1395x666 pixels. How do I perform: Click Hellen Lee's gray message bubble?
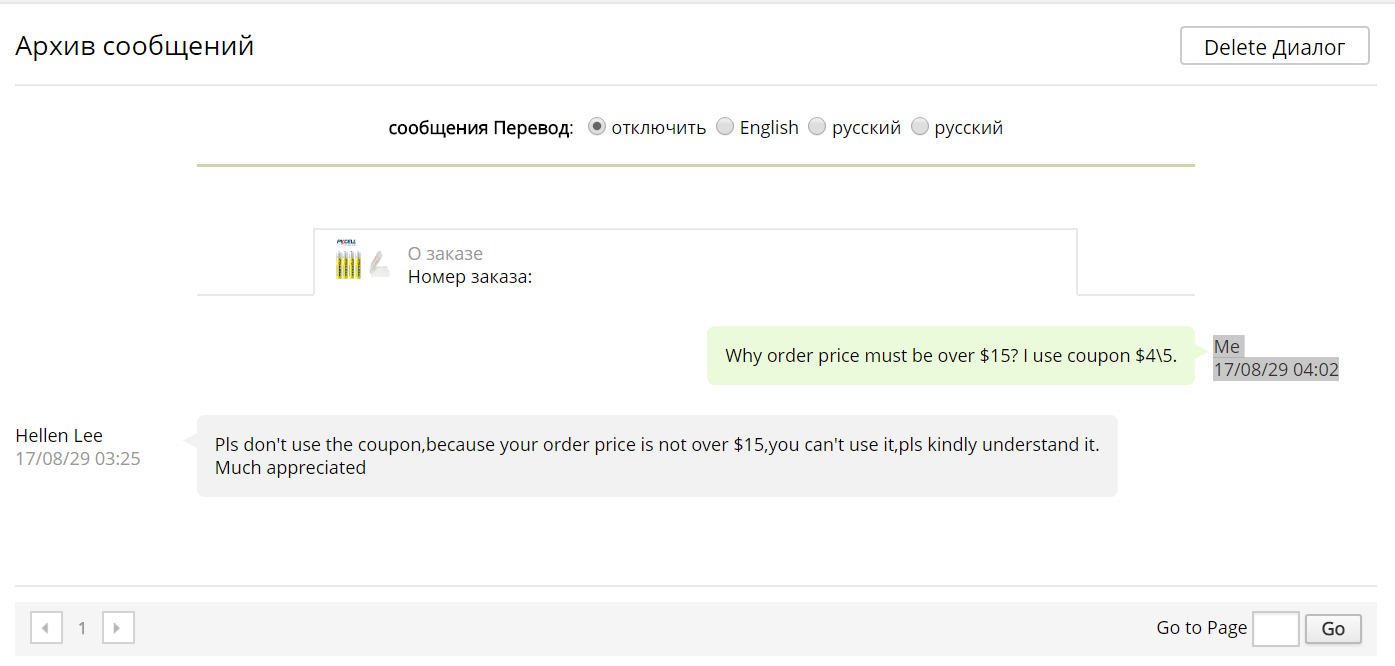click(657, 456)
